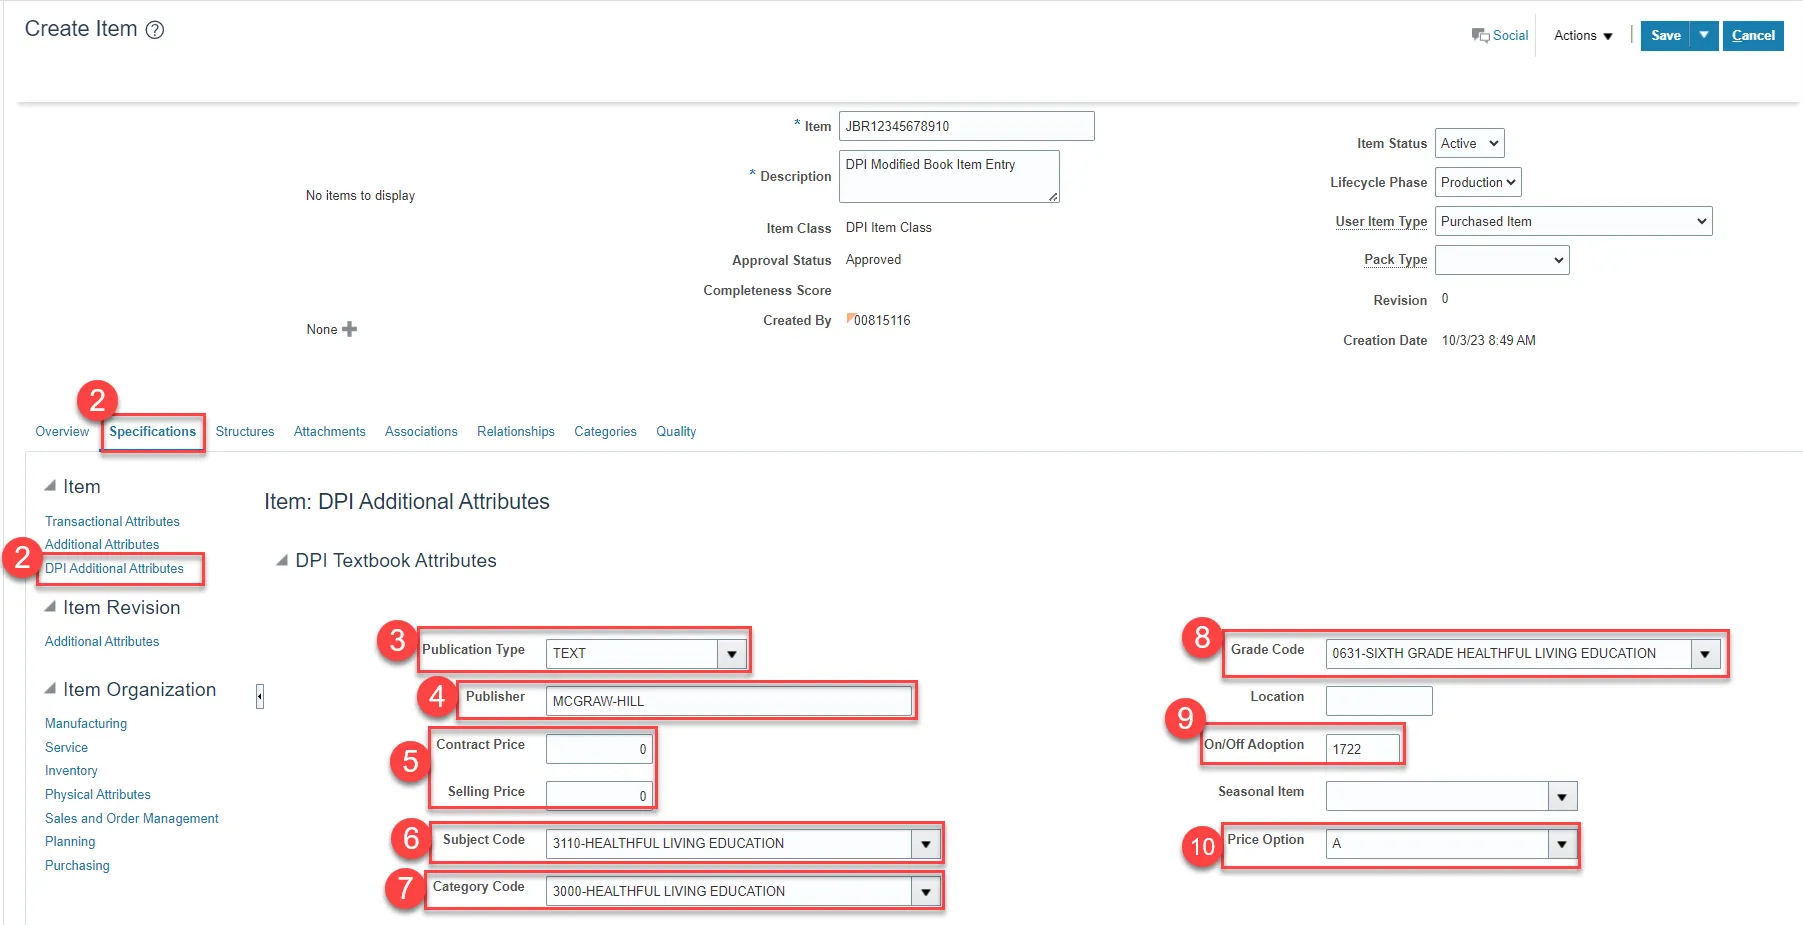
Task: Collapse the DPI Textbook Attributes section
Action: pos(282,561)
